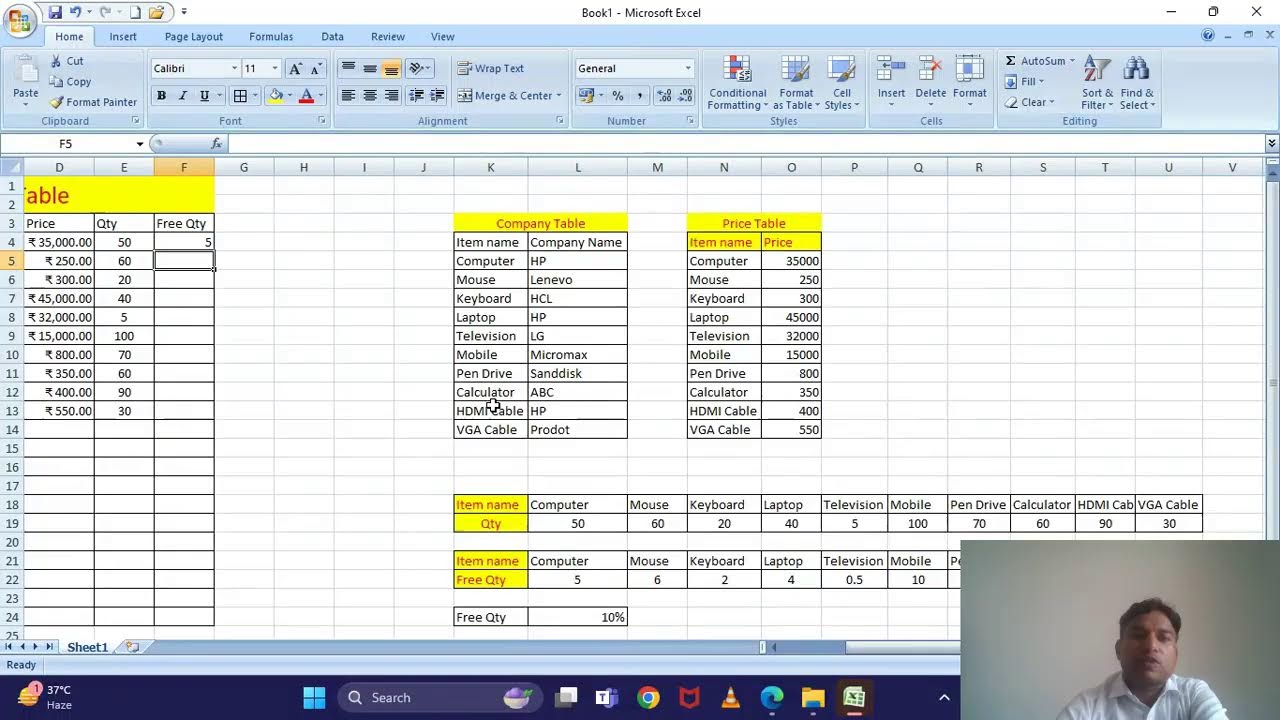
Task: Apply the yellow fill color
Action: tap(274, 96)
